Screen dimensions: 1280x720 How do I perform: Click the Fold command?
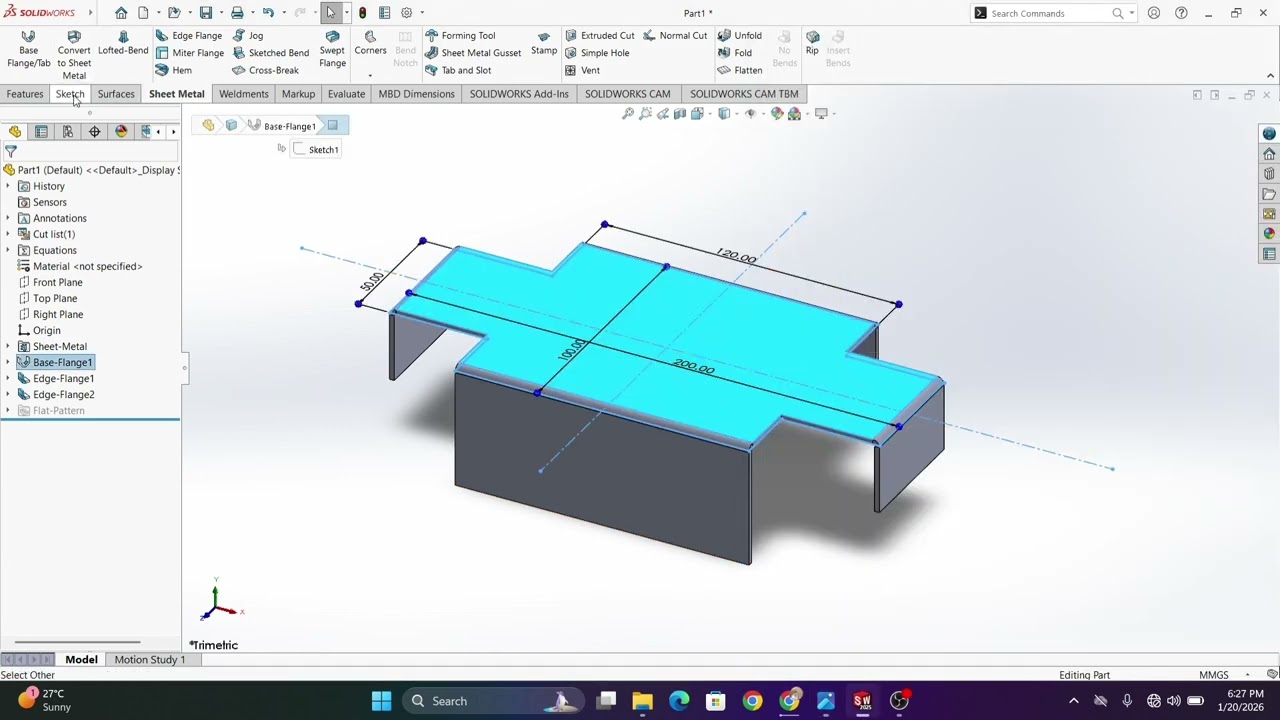tap(734, 53)
